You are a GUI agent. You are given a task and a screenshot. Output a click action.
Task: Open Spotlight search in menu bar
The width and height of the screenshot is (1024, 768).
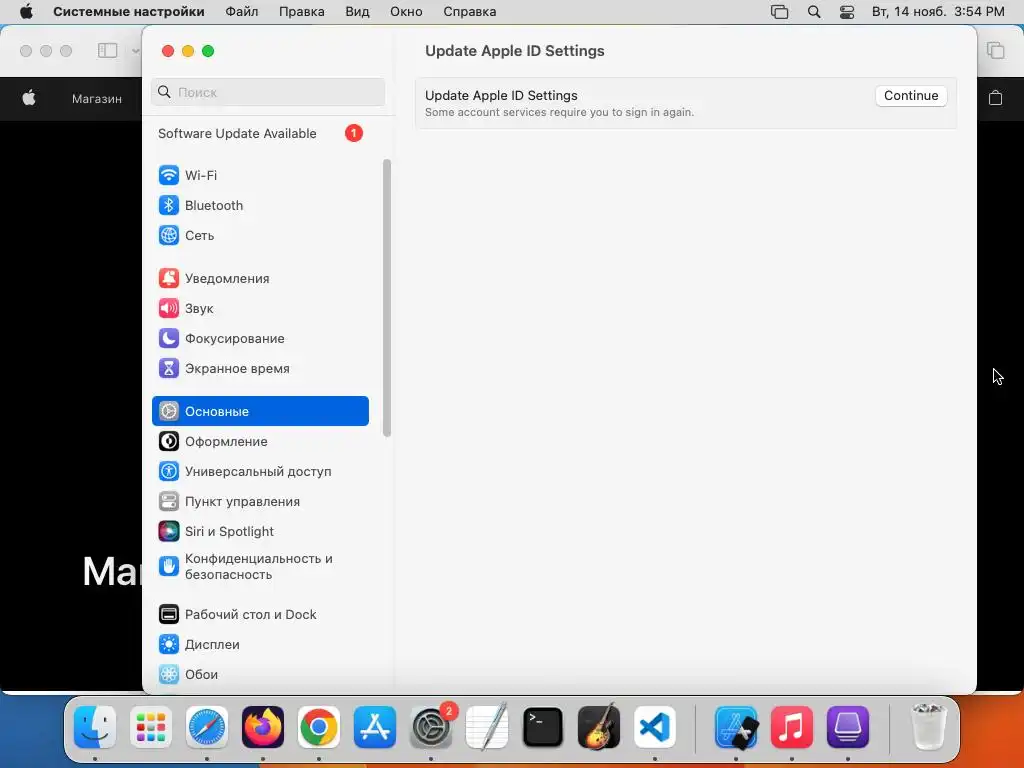coord(814,12)
